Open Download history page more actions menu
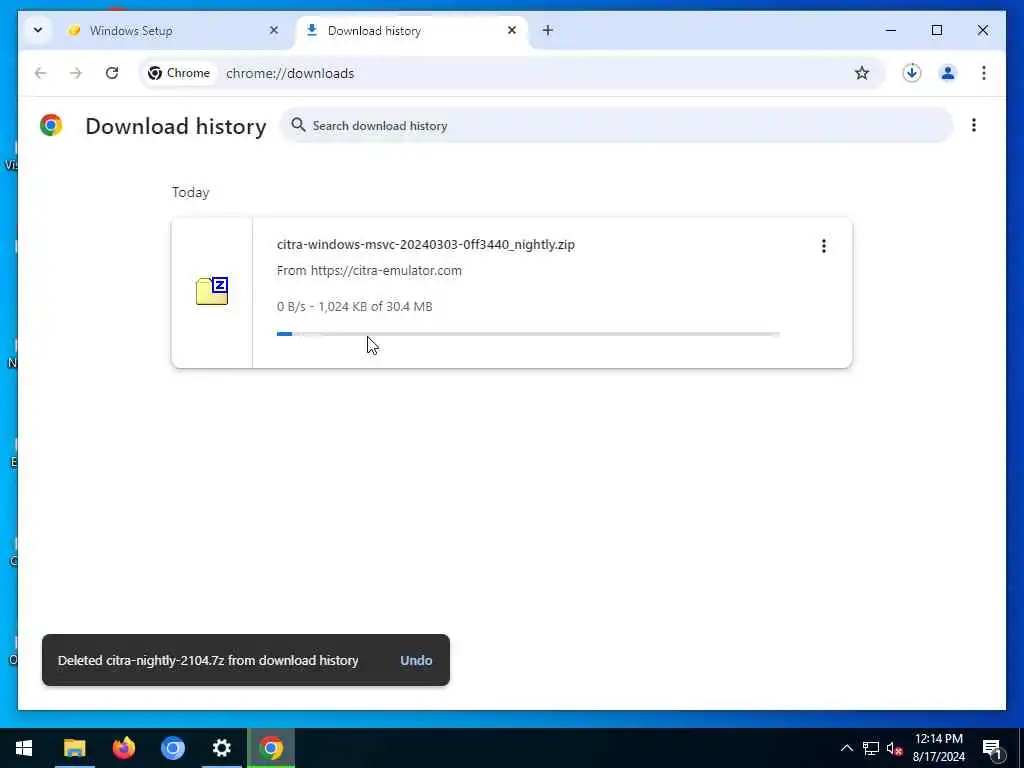The image size is (1024, 768). (974, 125)
